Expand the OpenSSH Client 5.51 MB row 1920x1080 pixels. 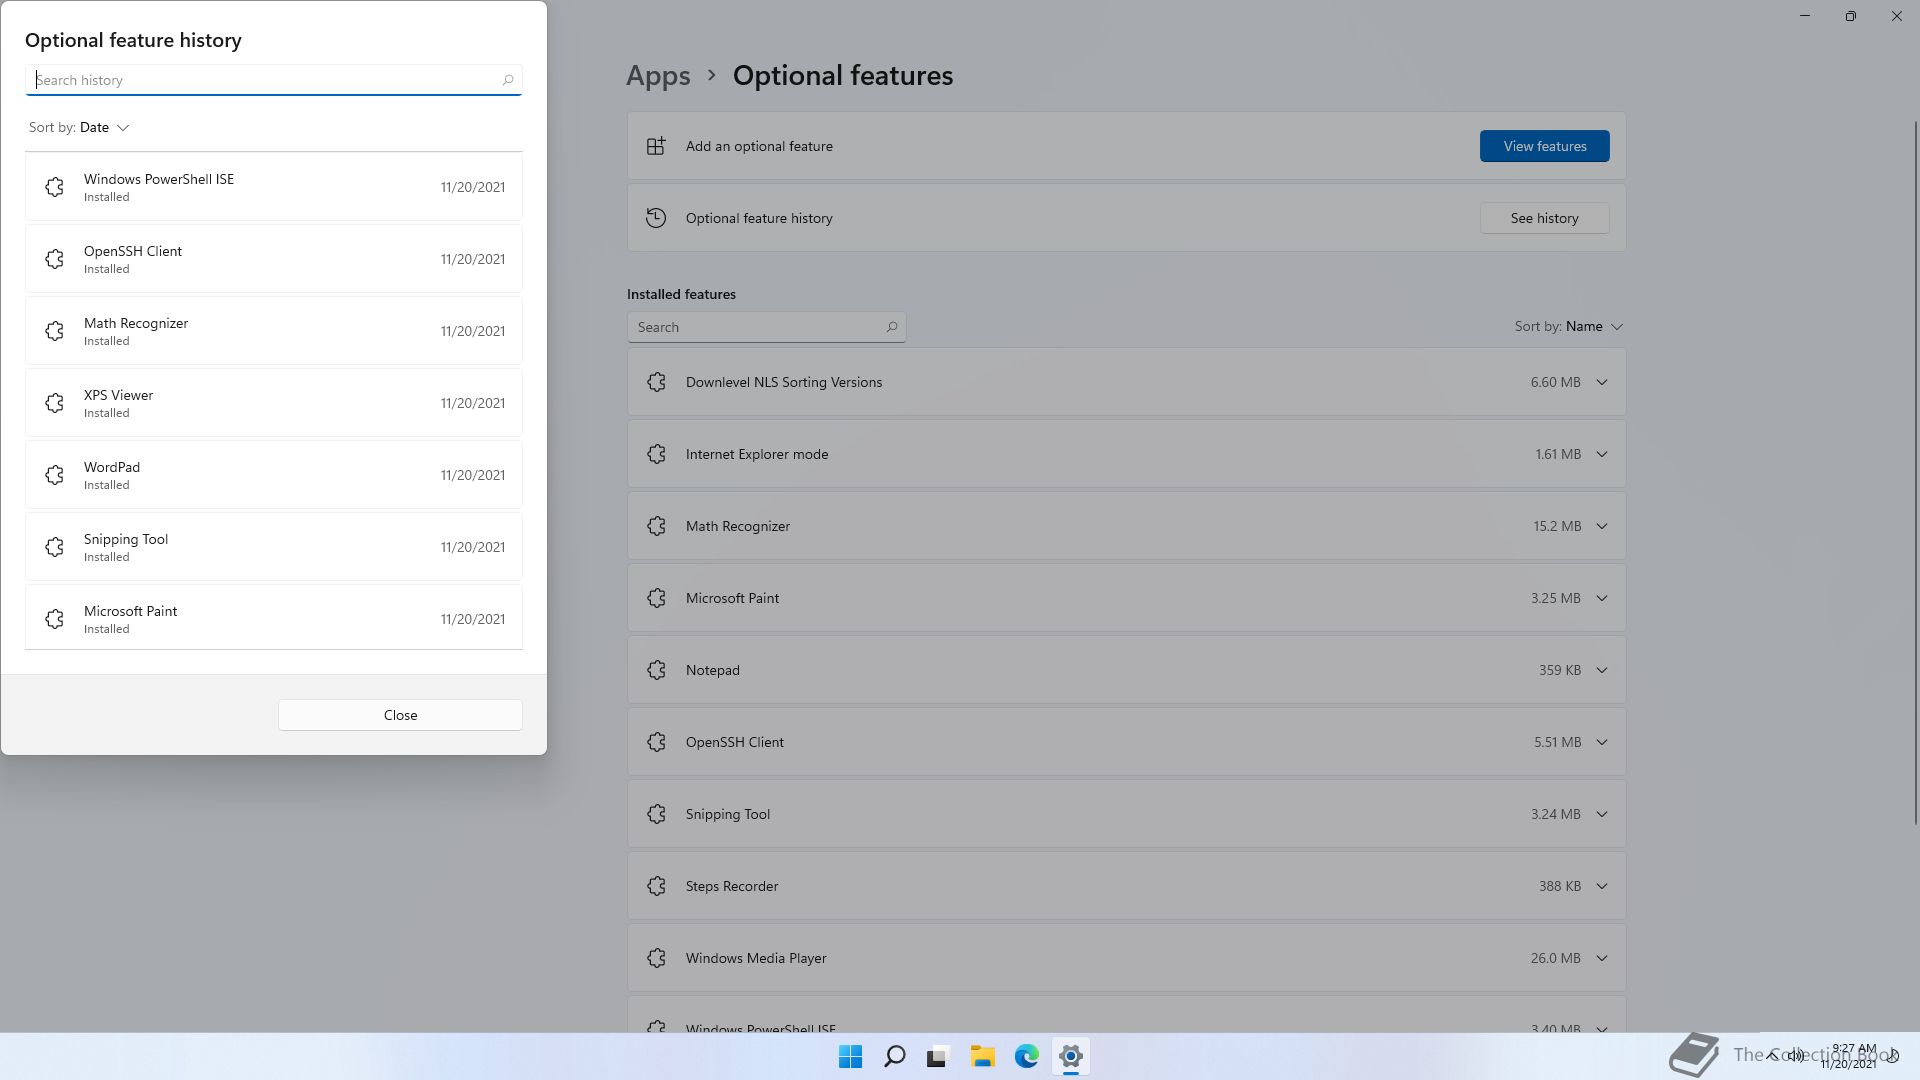coord(1602,742)
